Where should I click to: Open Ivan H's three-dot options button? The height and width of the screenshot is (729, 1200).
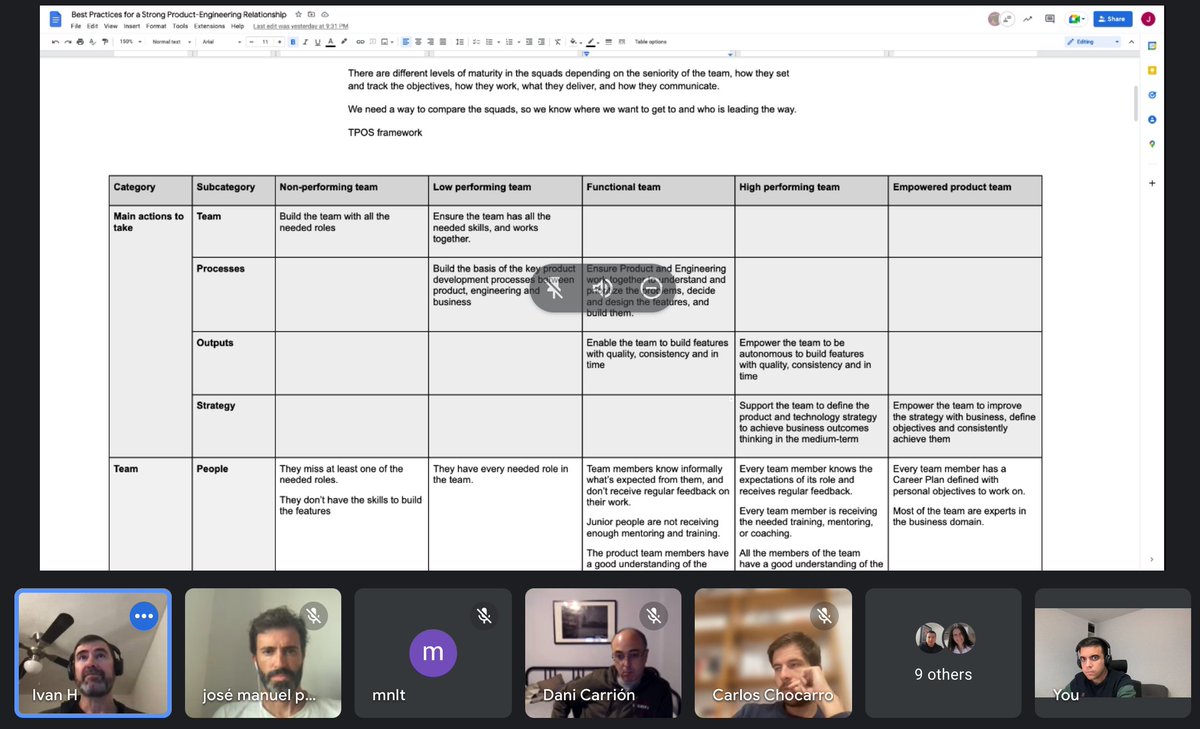click(x=144, y=616)
